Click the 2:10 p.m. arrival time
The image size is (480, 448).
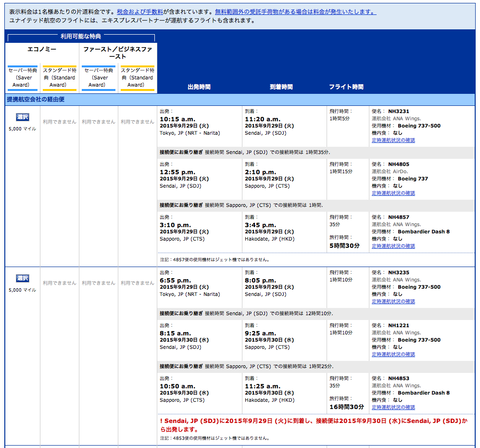pos(261,172)
